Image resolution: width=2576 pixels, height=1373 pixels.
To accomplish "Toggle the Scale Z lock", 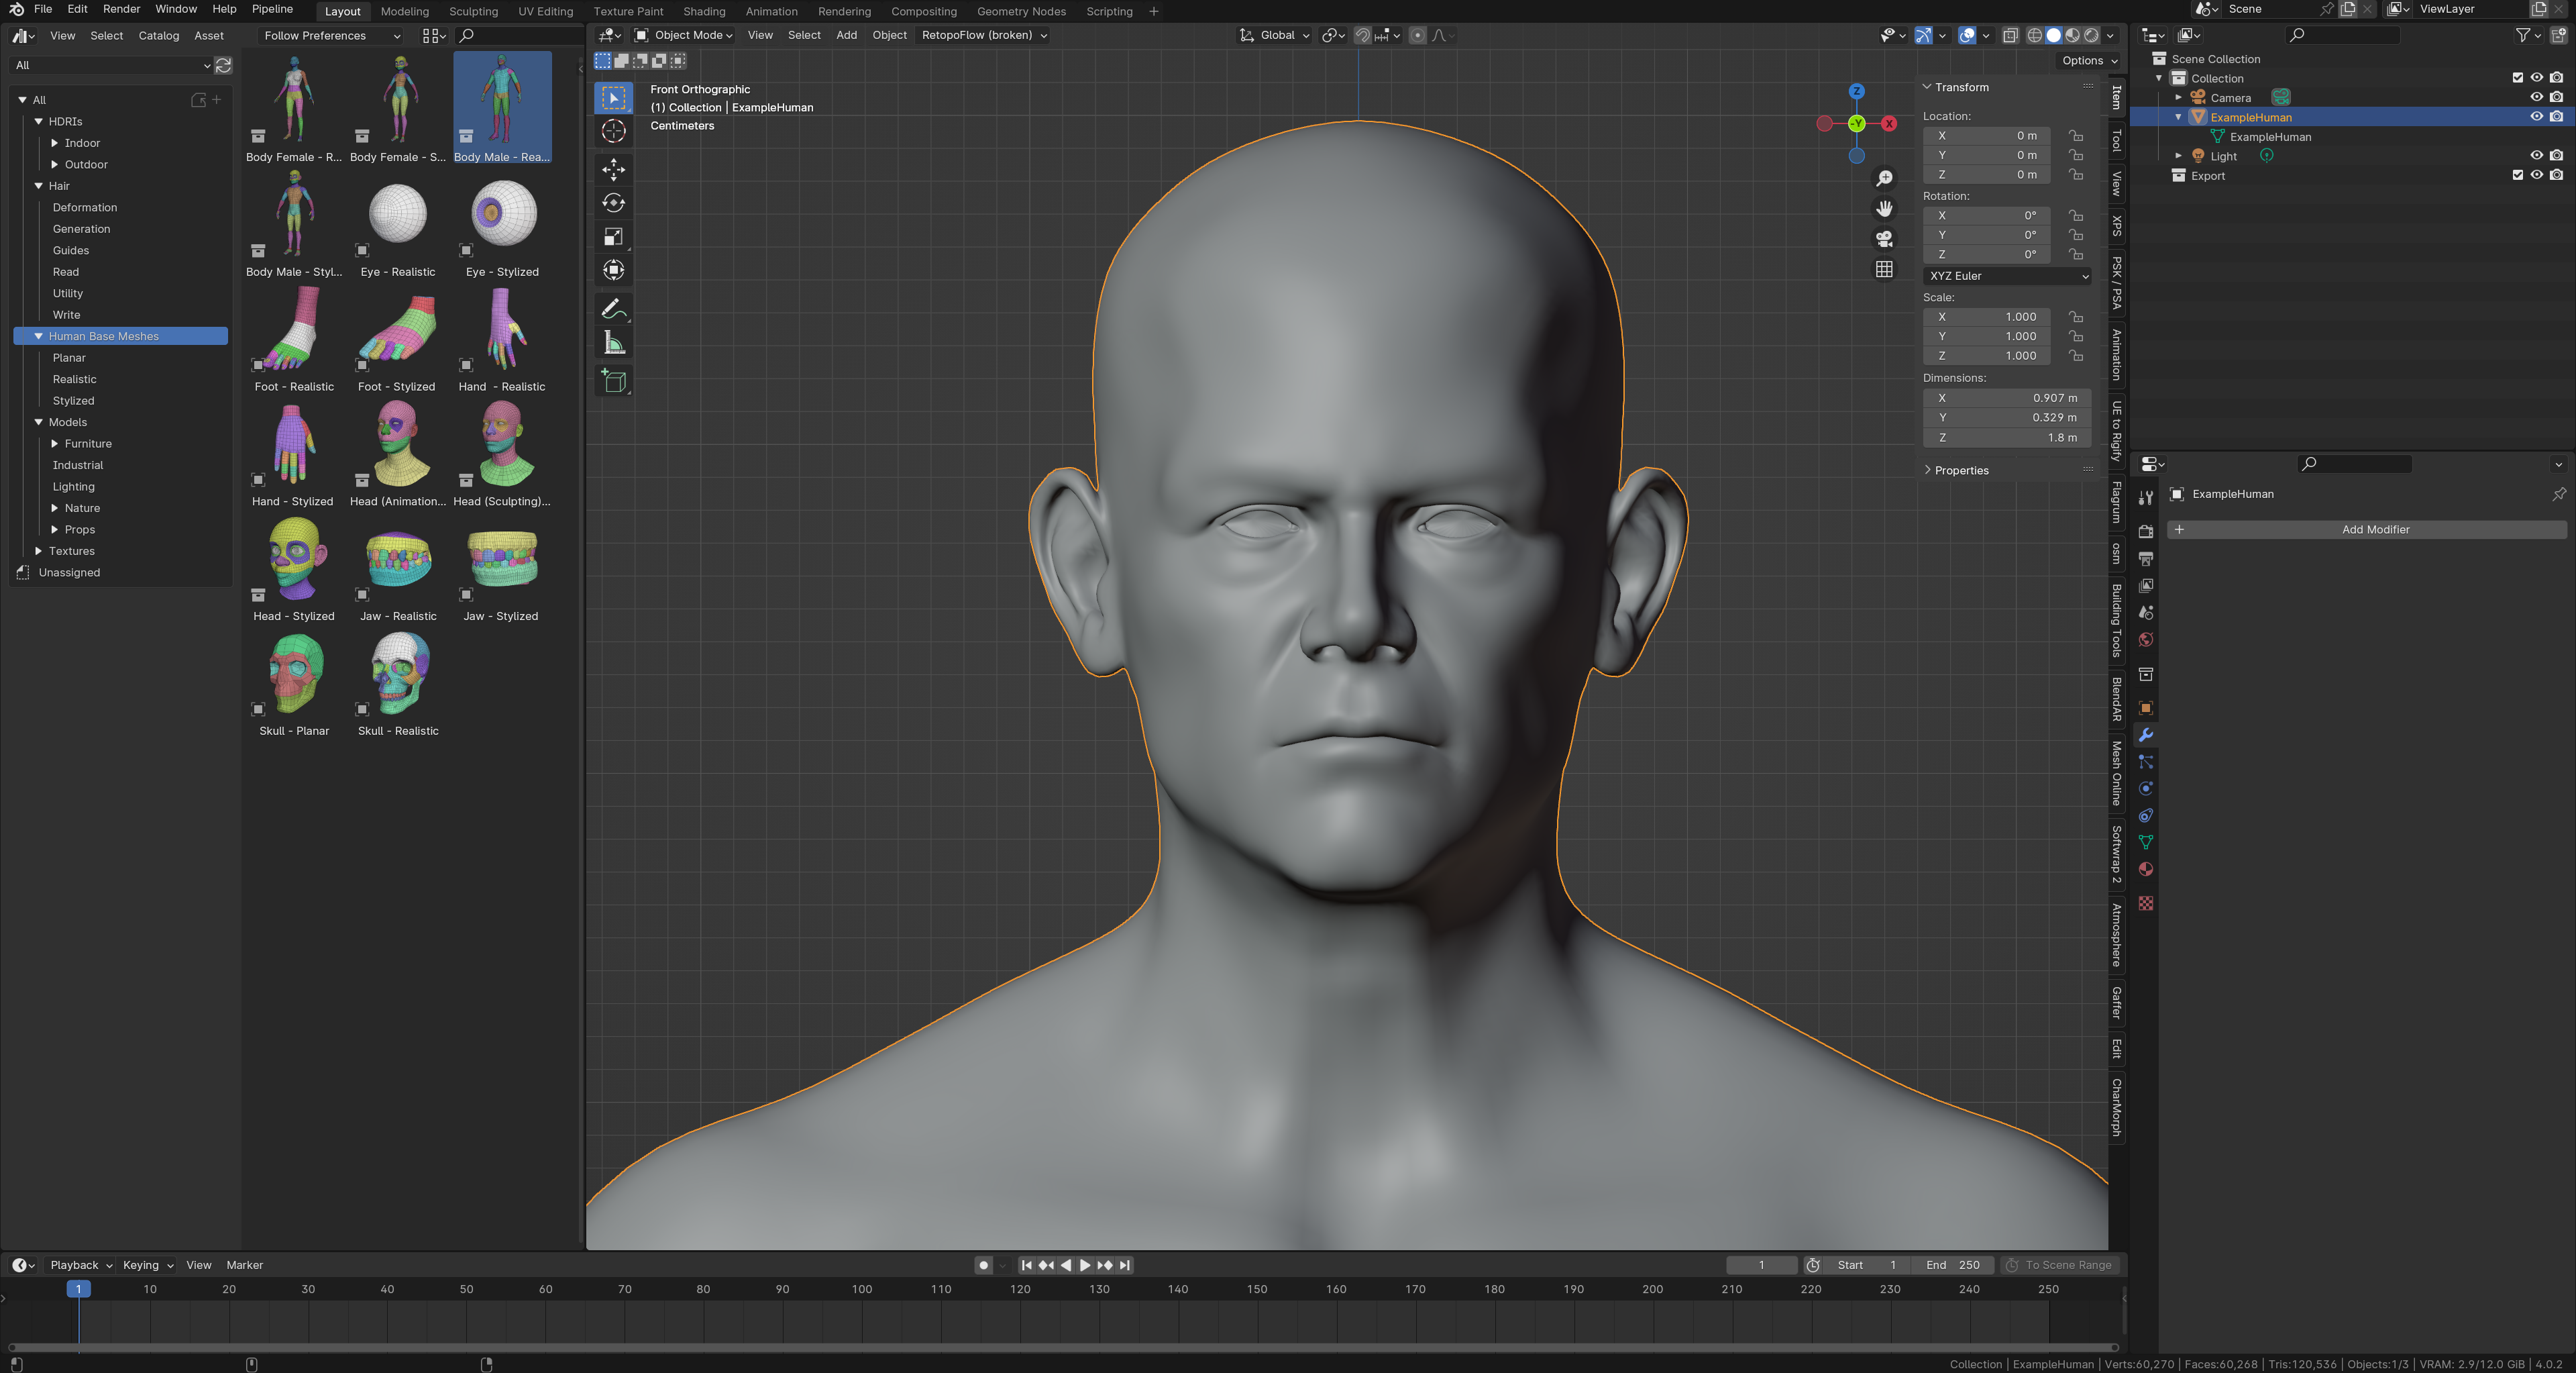I will (x=2076, y=356).
